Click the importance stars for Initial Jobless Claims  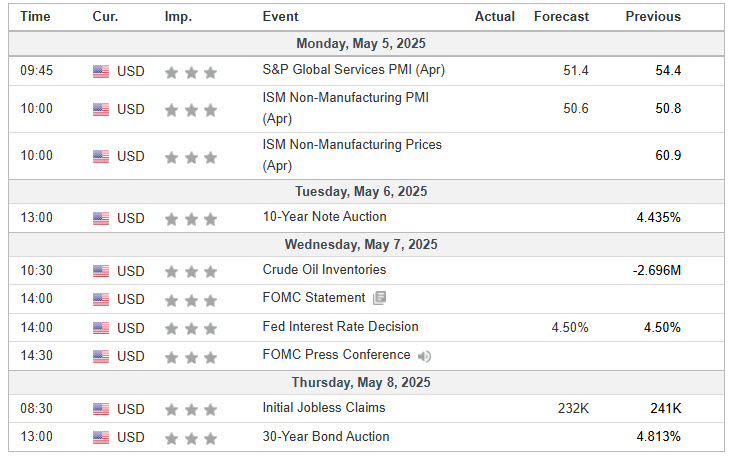(191, 410)
